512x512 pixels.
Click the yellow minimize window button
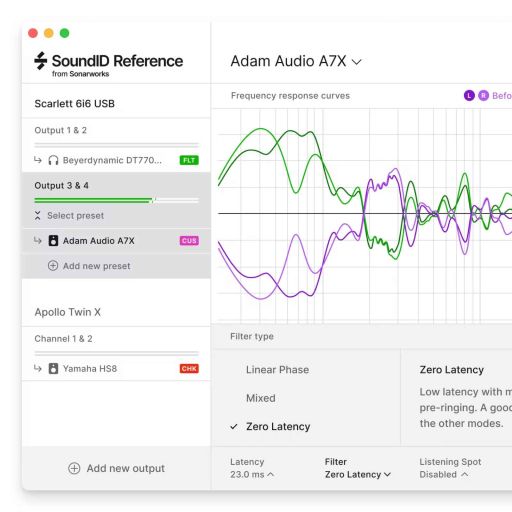pos(49,33)
